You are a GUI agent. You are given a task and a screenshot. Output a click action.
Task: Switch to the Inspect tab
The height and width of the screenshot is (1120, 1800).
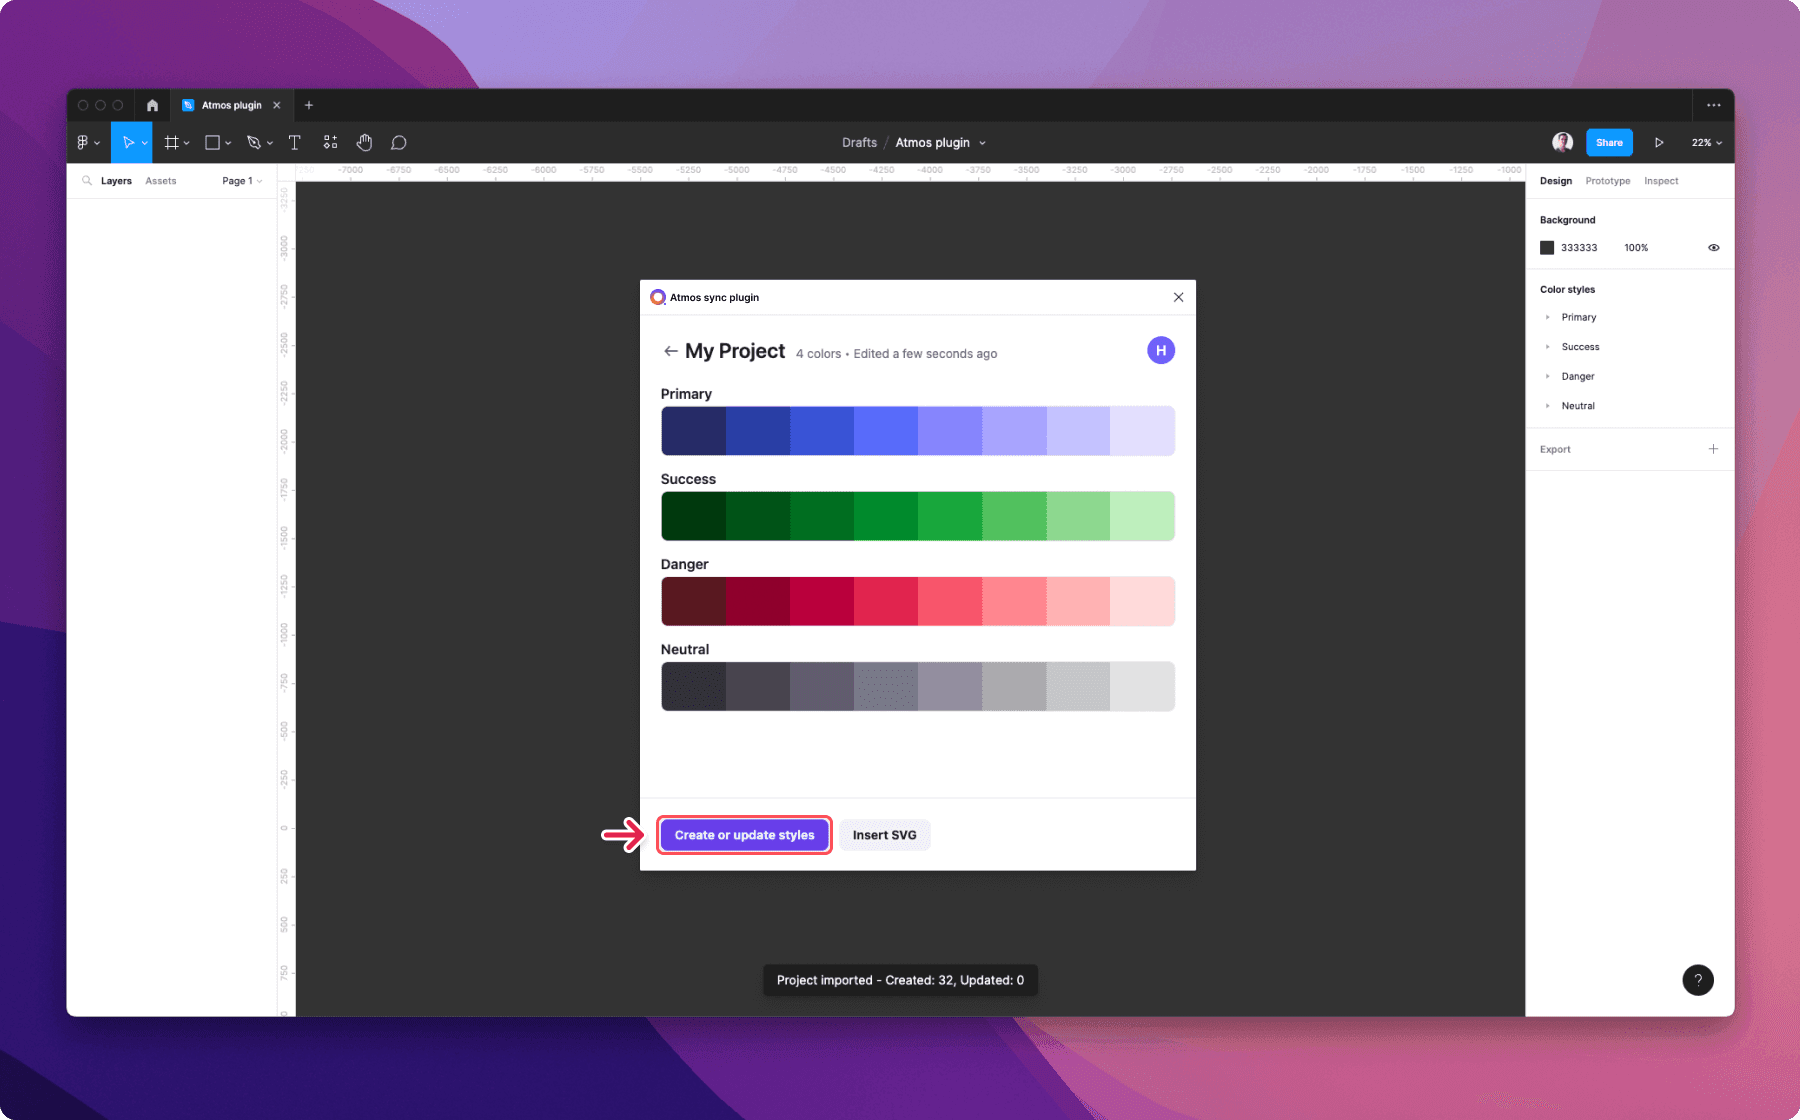pos(1661,180)
